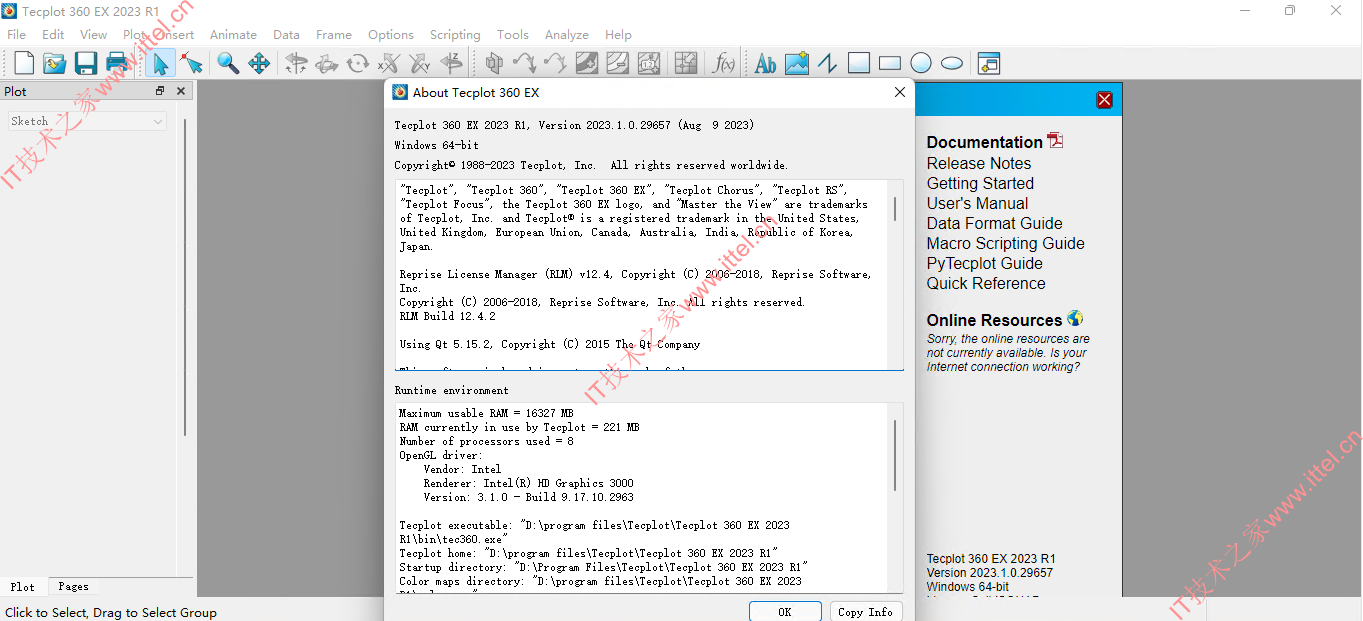This screenshot has width=1363, height=621.
Task: Open the User's Manual link
Action: point(977,203)
